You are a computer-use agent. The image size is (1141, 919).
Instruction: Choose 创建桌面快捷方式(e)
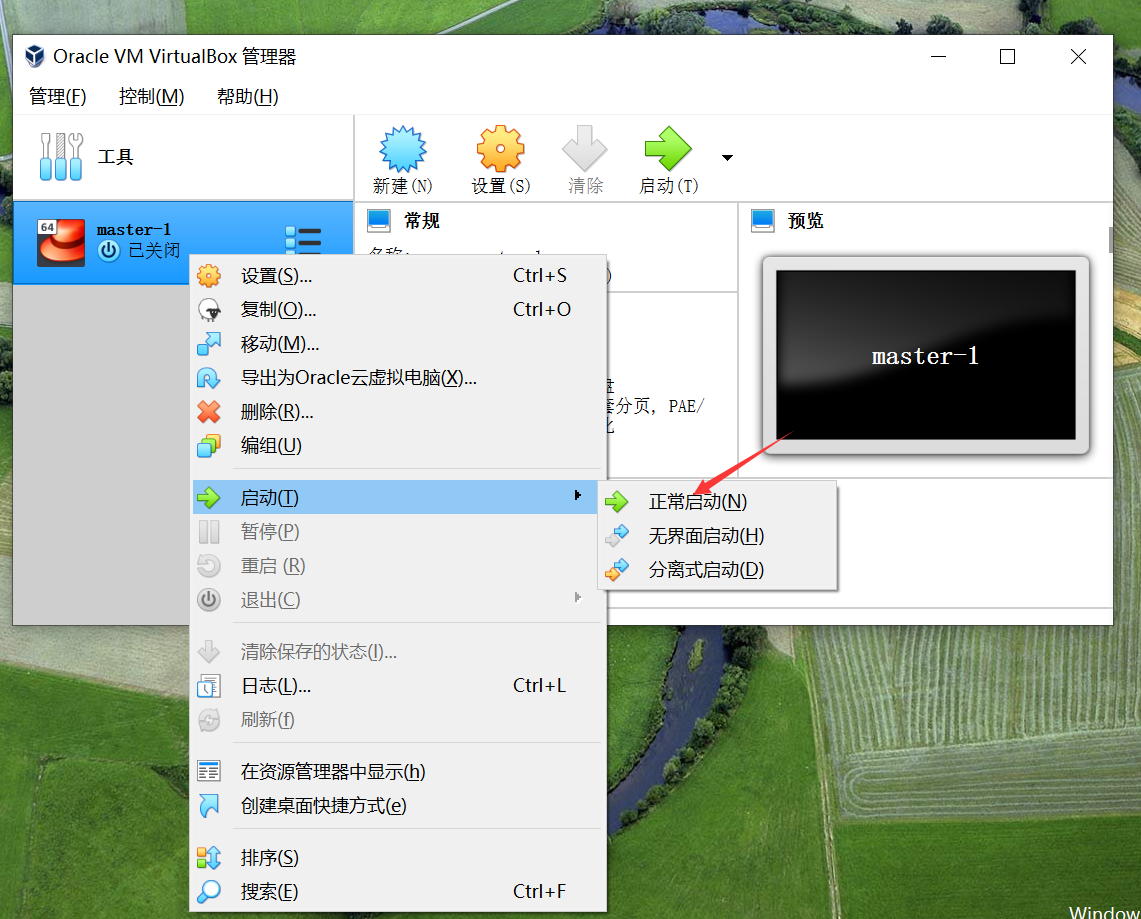pyautogui.click(x=398, y=805)
